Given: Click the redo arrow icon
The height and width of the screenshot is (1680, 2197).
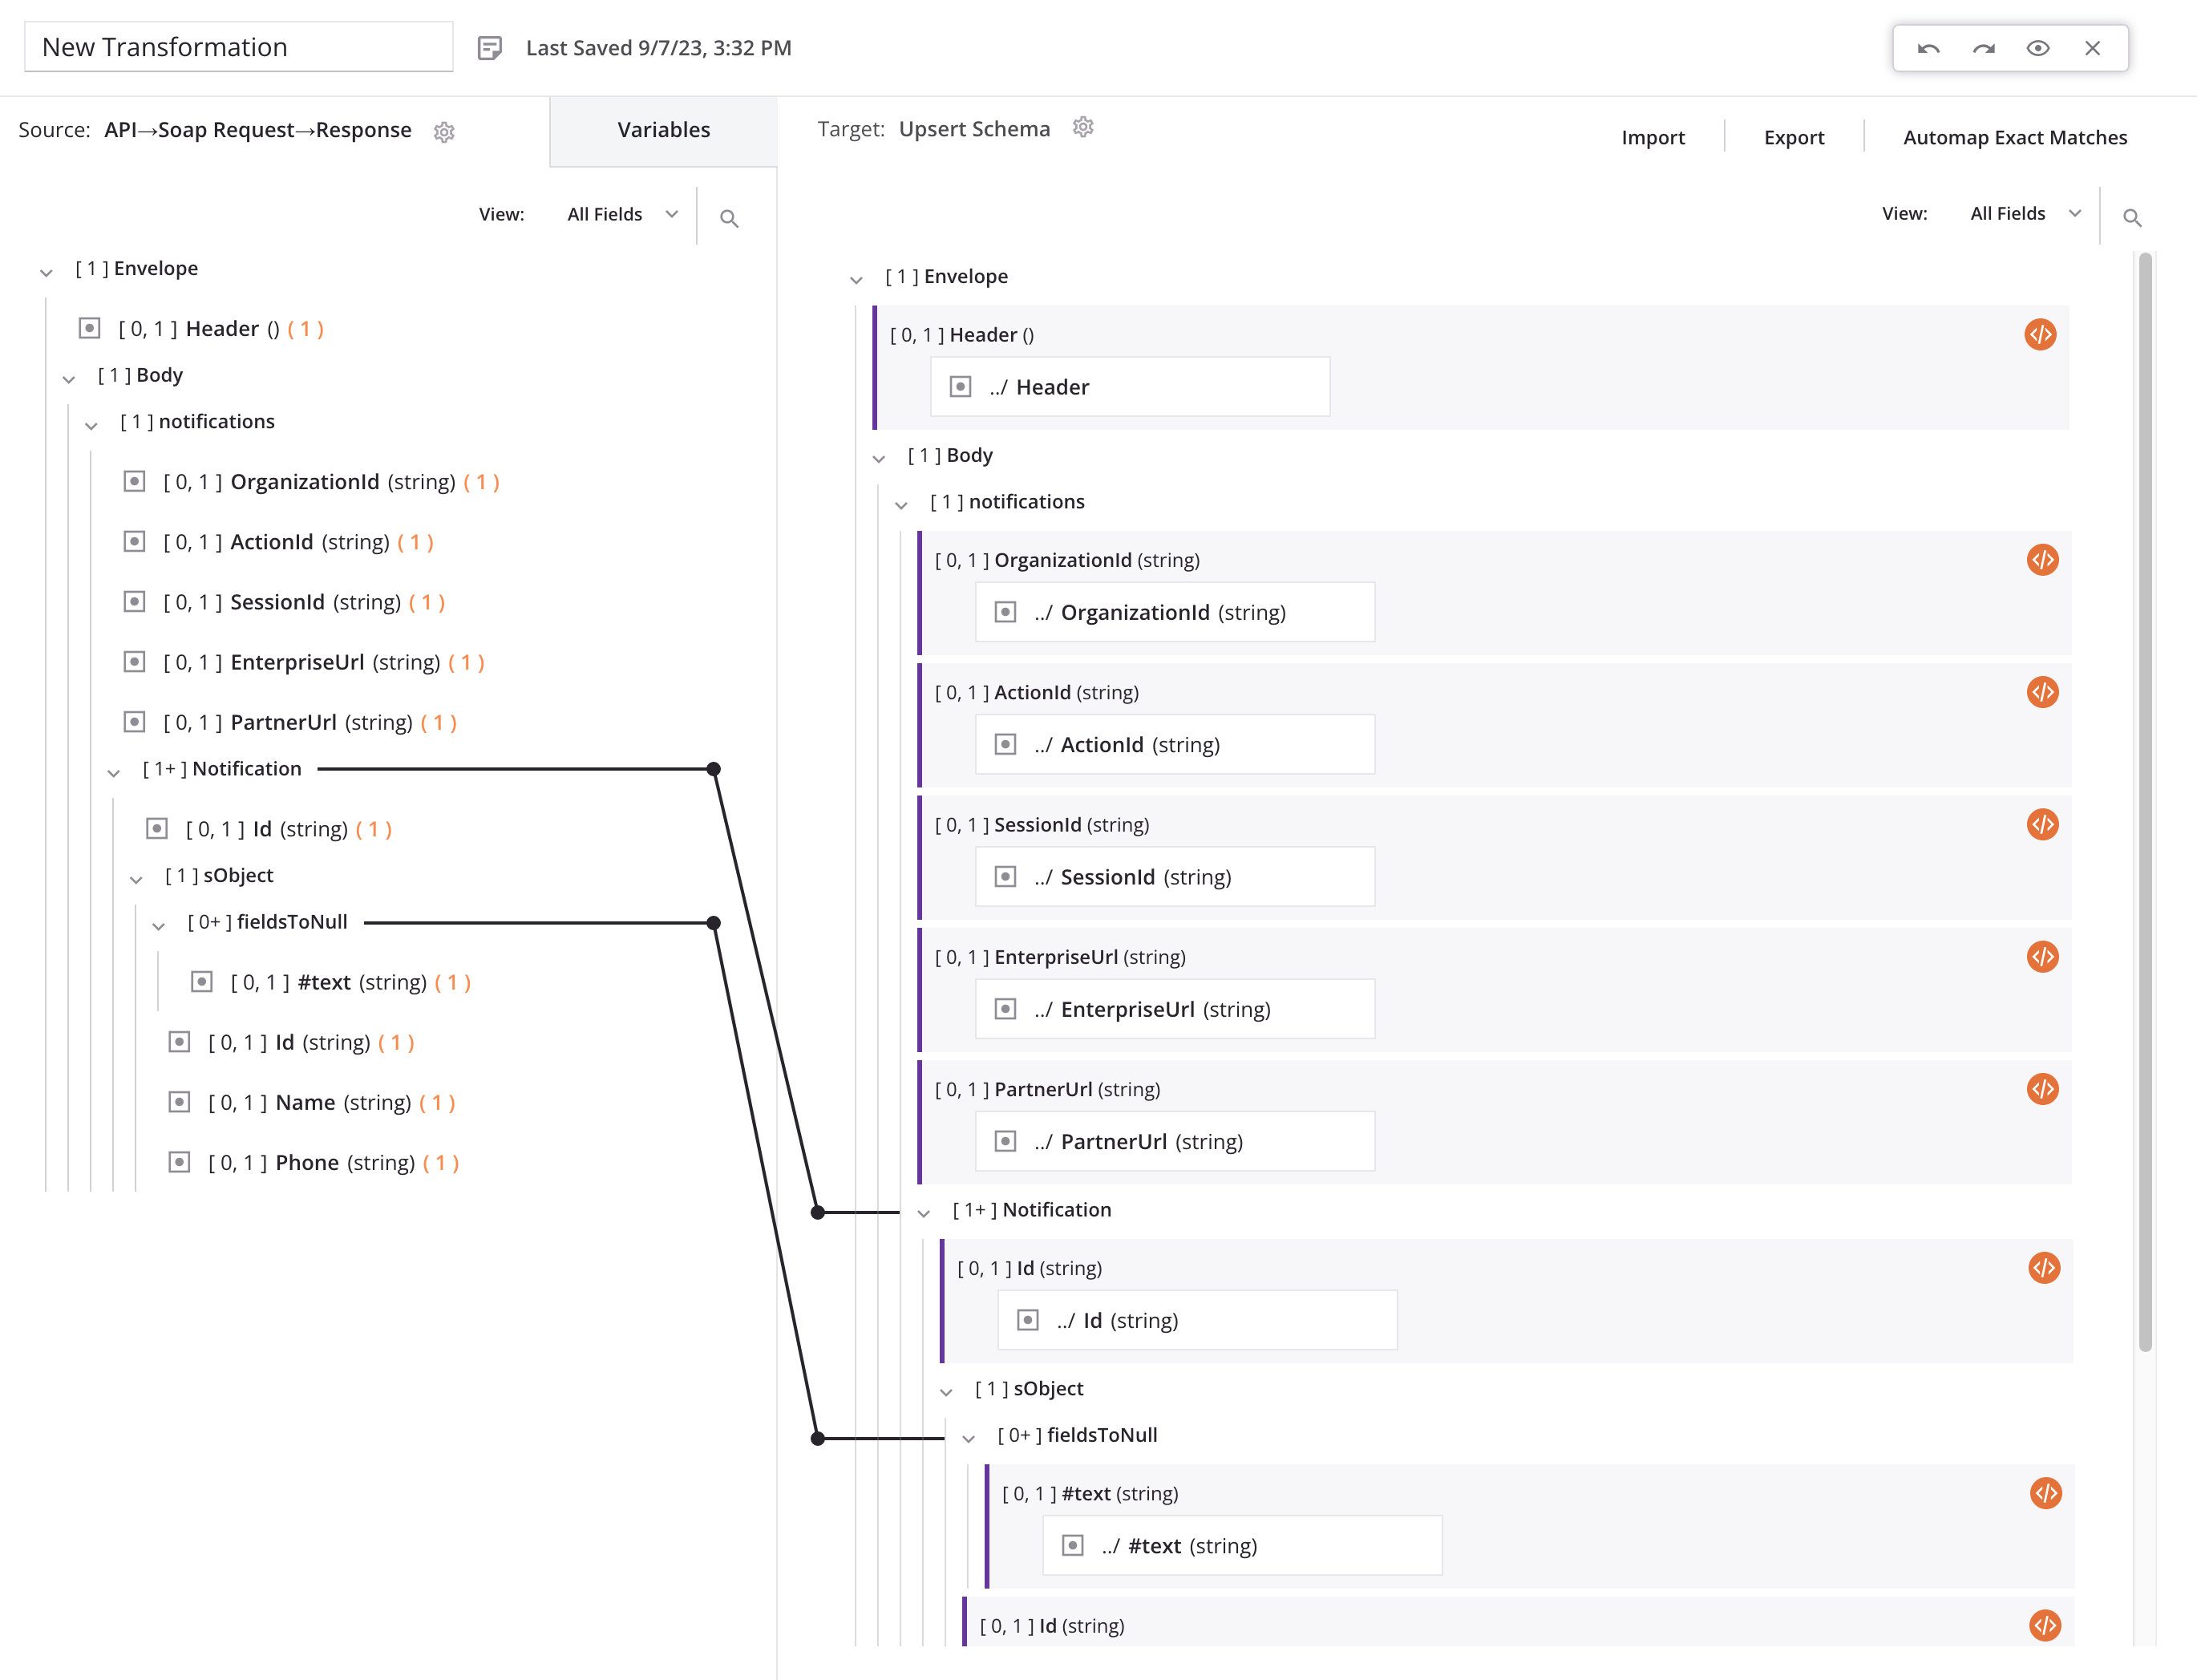Looking at the screenshot, I should click(1983, 48).
